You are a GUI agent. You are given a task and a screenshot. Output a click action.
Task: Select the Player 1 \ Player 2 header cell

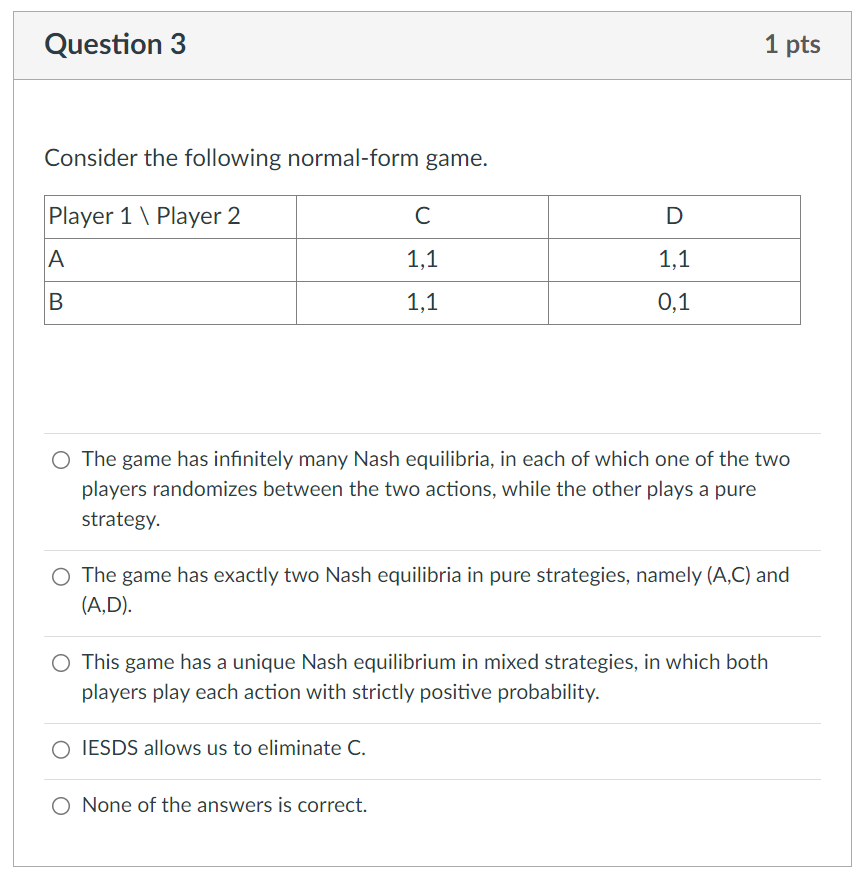[133, 216]
